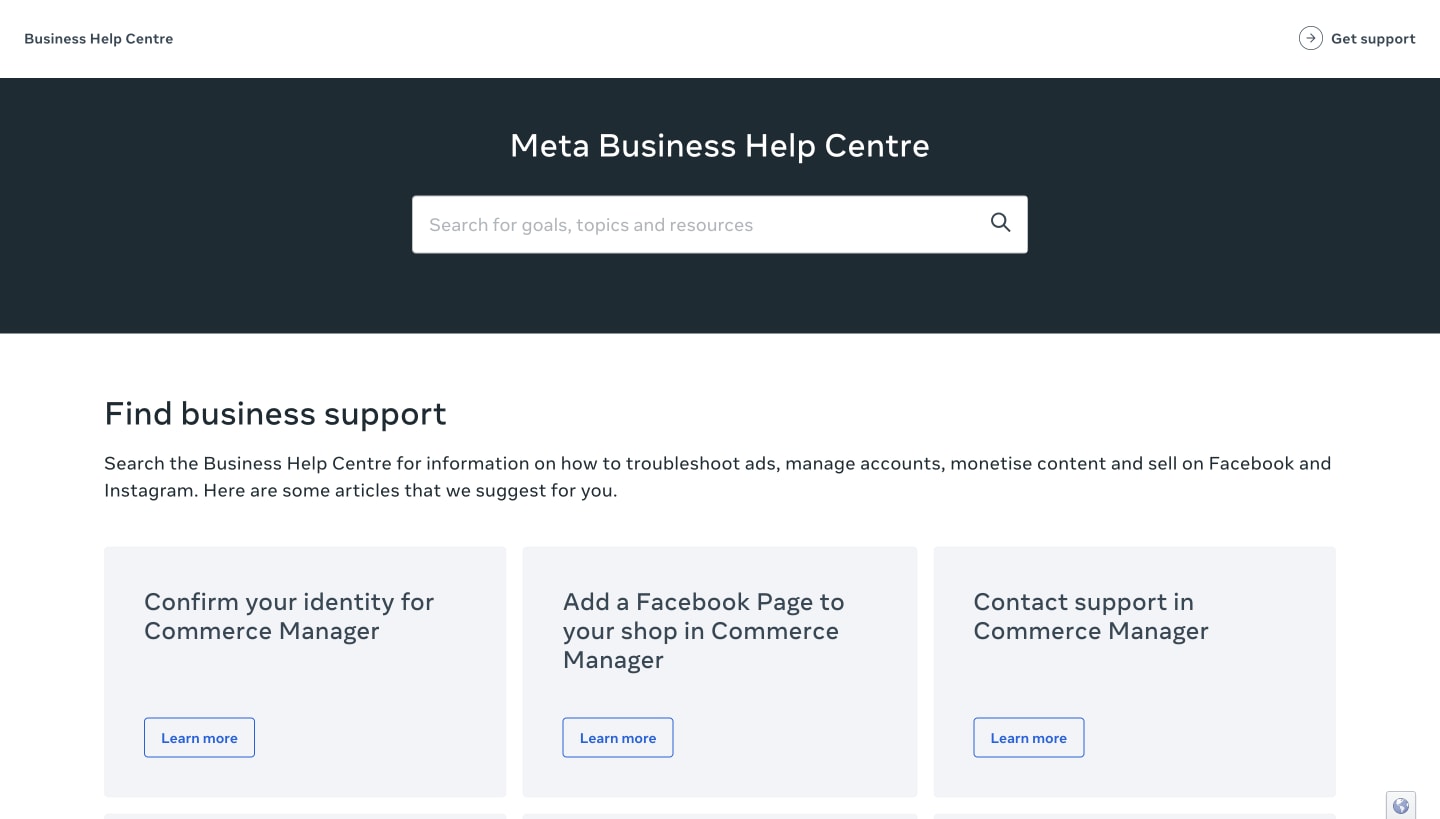The height and width of the screenshot is (819, 1440).
Task: Click the search magnifier icon
Action: point(1000,222)
